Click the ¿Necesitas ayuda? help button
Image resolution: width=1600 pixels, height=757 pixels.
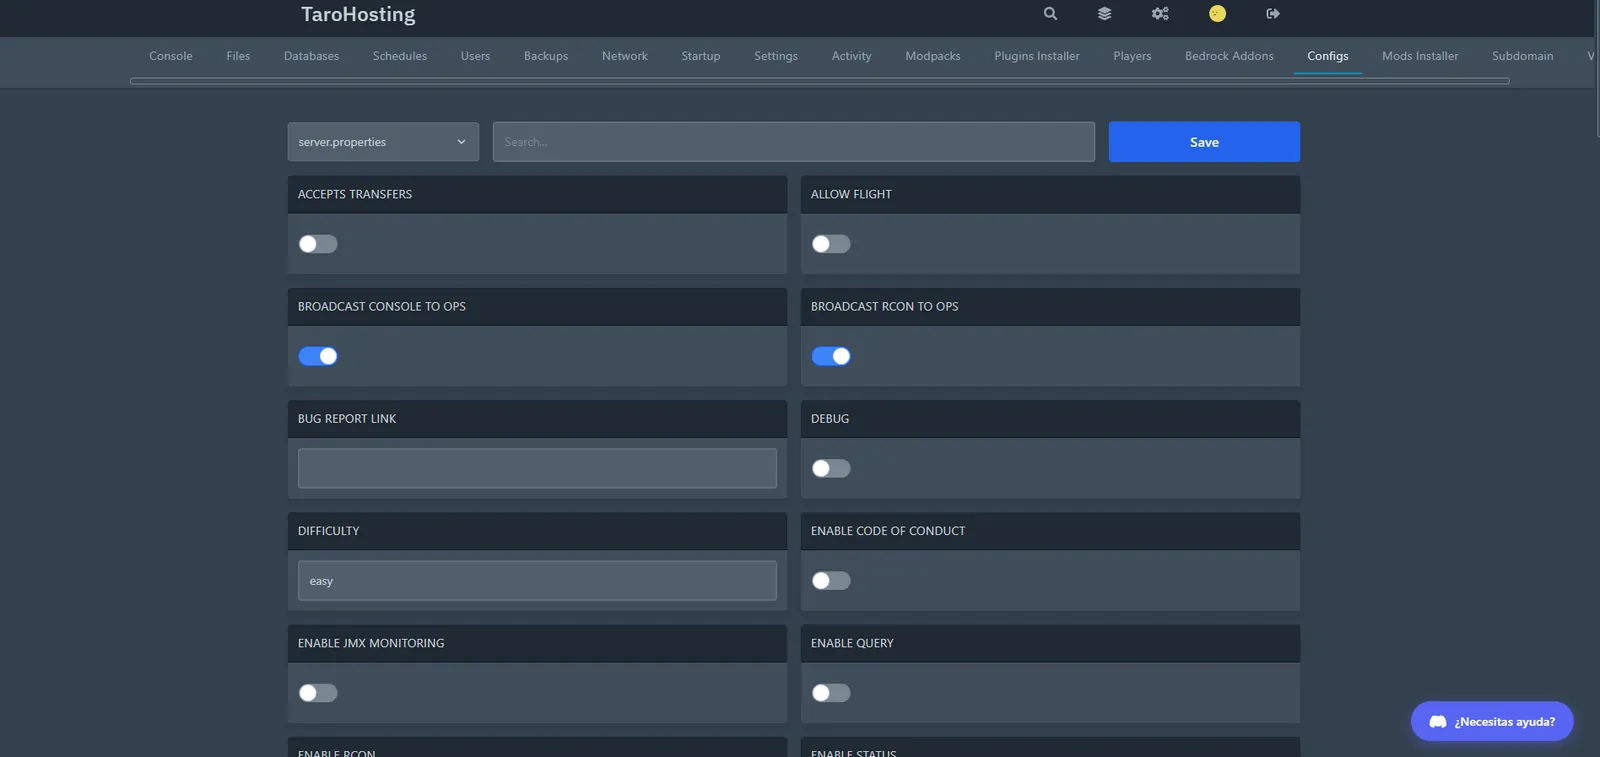1492,722
